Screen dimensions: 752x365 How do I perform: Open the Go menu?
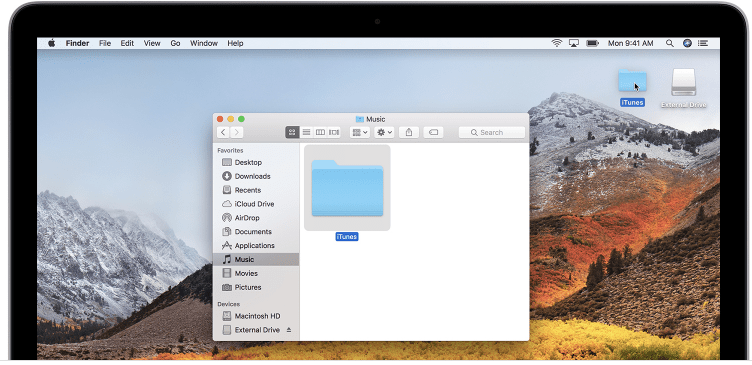pos(176,43)
